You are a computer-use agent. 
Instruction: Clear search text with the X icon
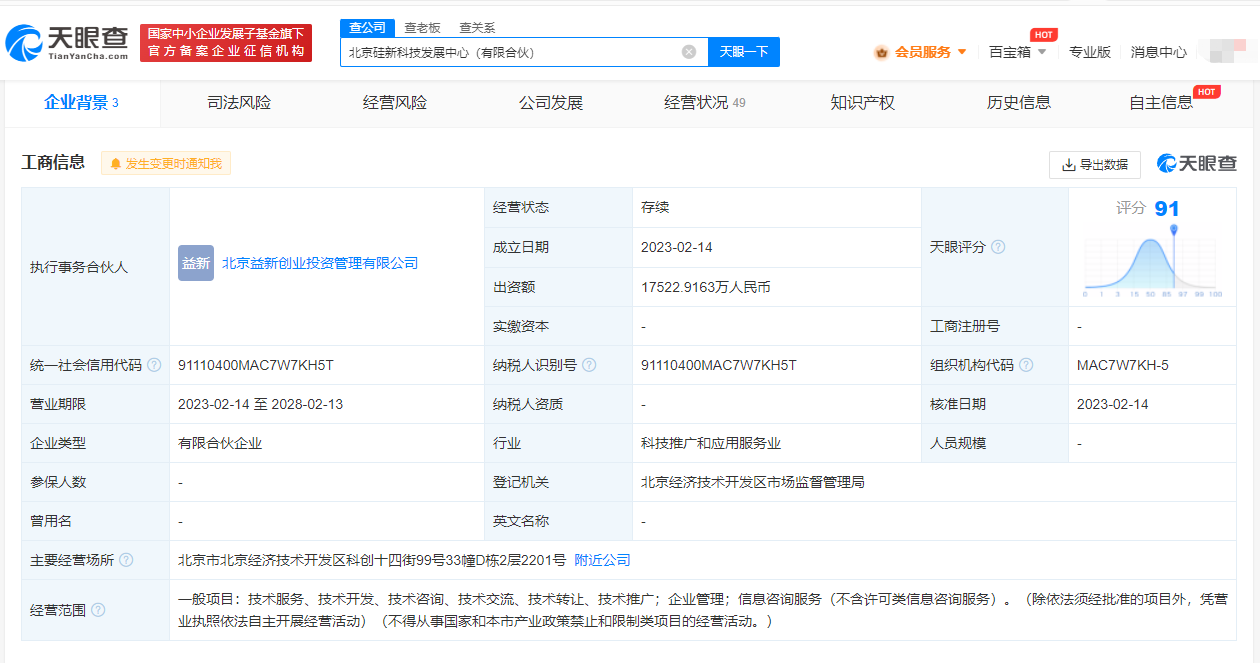pos(689,52)
